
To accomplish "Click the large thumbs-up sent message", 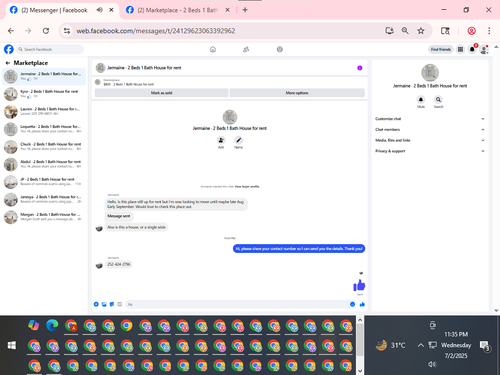I will pos(359,285).
